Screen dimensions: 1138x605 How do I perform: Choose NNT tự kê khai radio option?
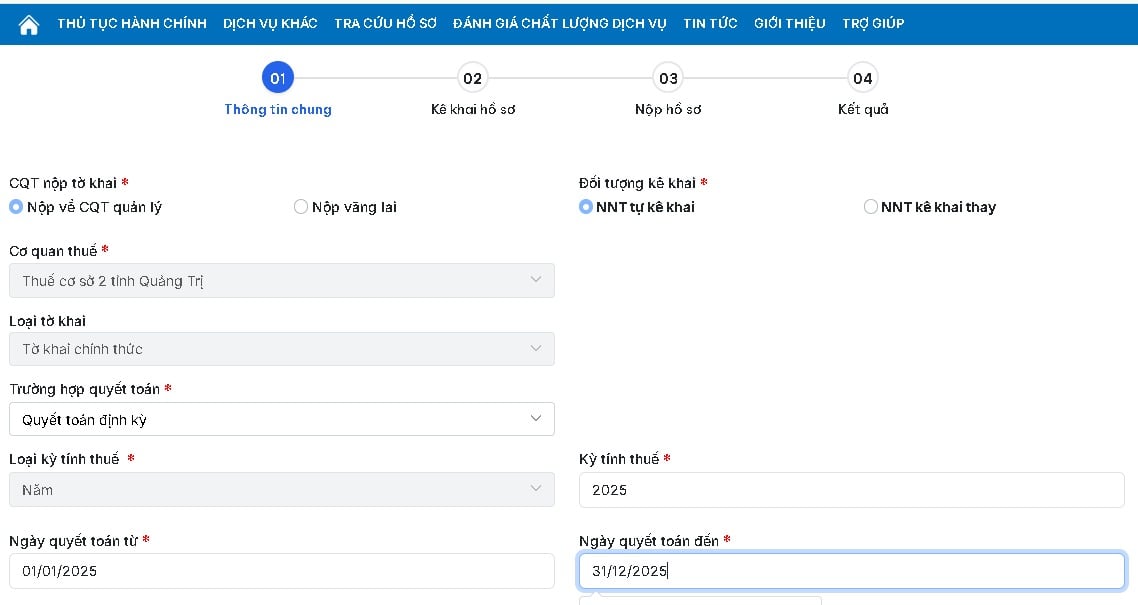[x=586, y=207]
